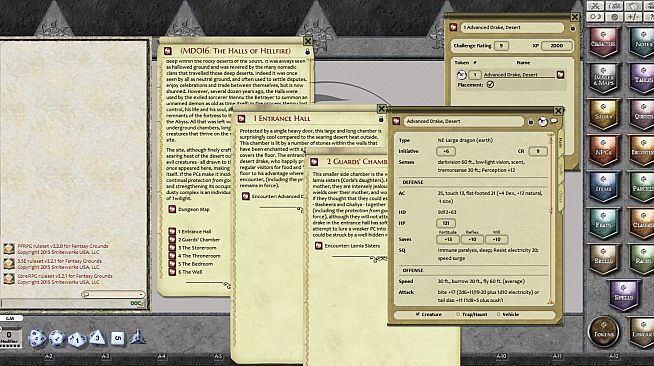Pick the d6 die showing 5
The width and height of the screenshot is (654, 366).
point(118,338)
